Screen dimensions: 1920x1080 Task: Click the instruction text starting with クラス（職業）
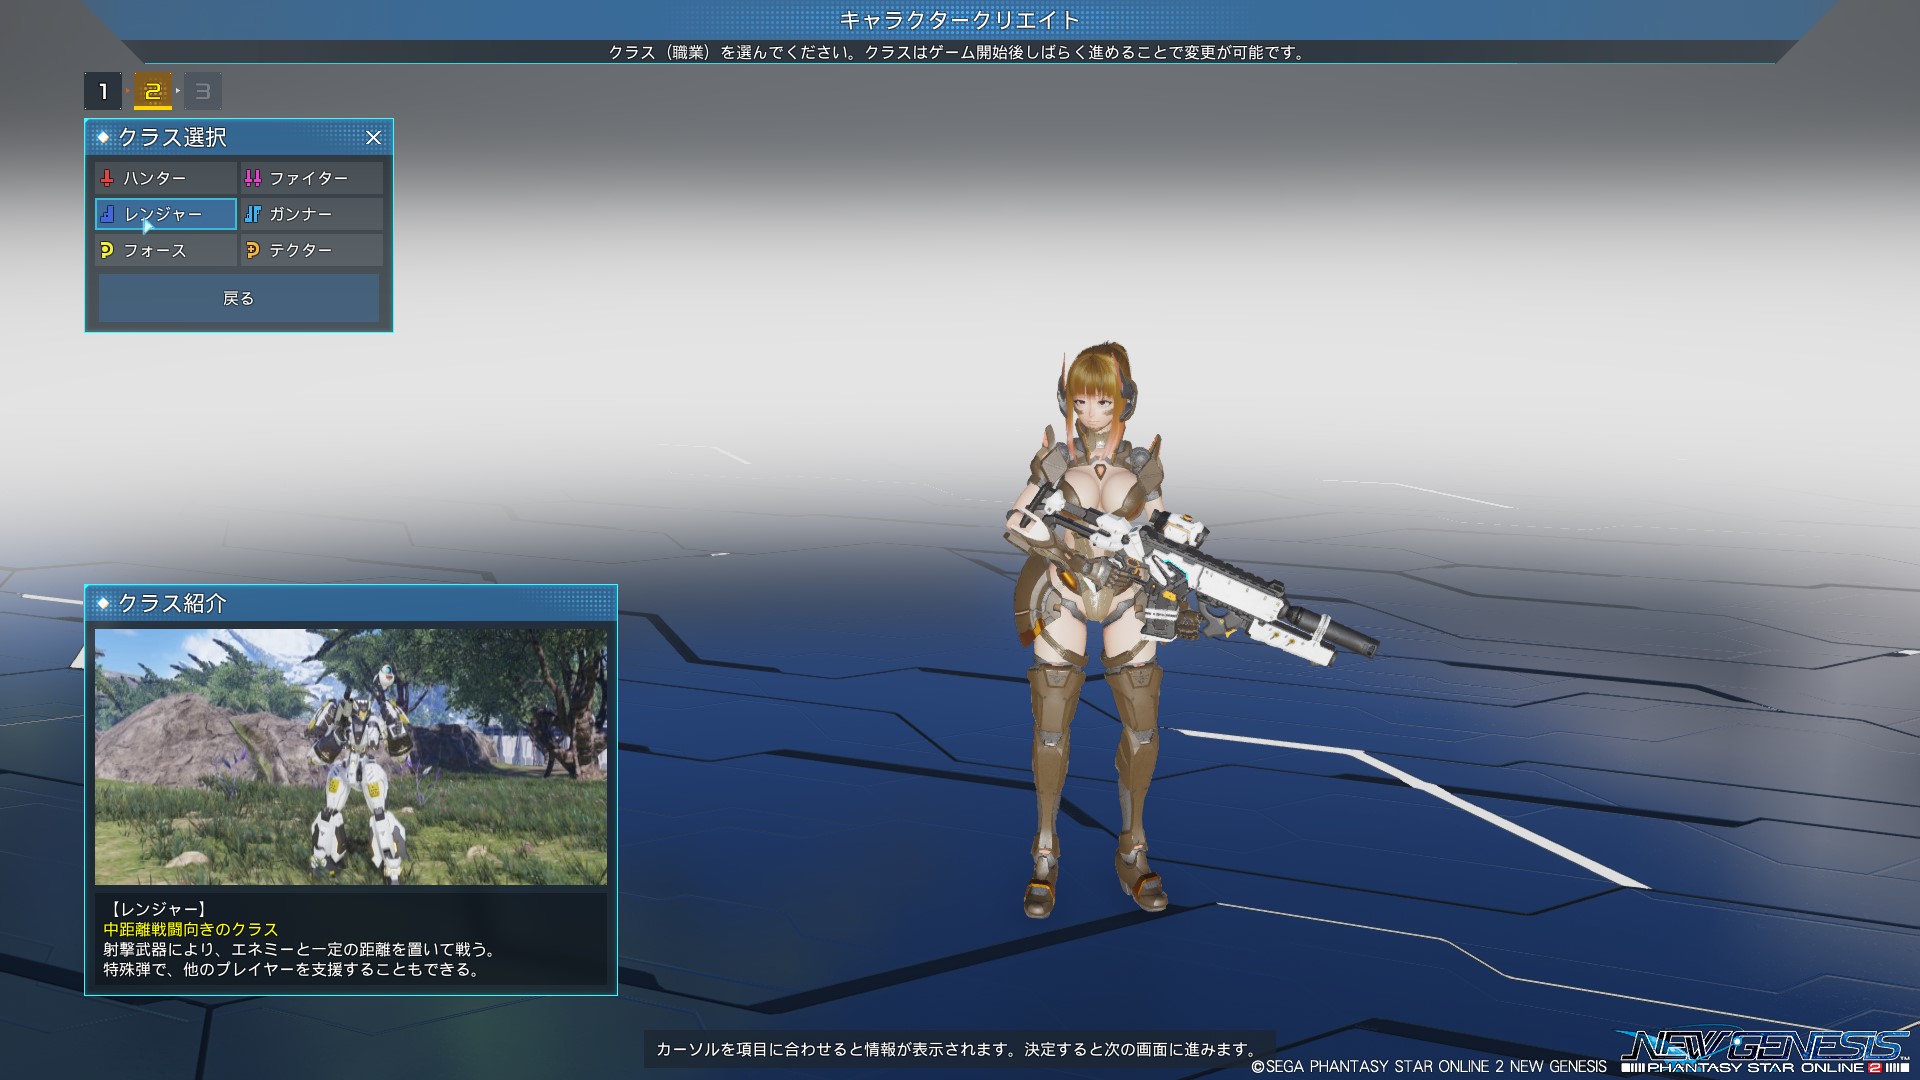960,53
